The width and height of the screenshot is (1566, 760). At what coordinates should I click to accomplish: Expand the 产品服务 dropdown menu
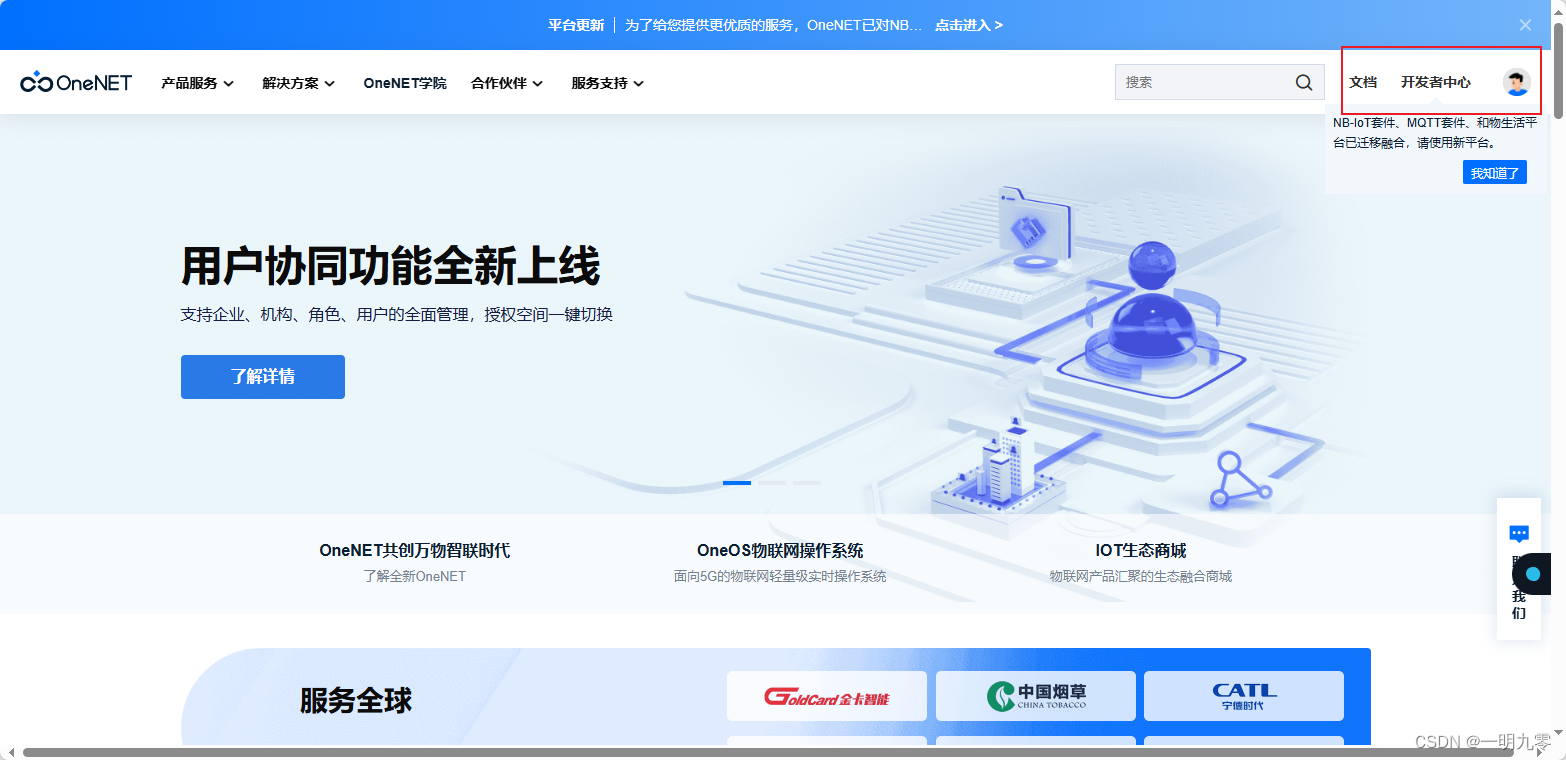198,83
